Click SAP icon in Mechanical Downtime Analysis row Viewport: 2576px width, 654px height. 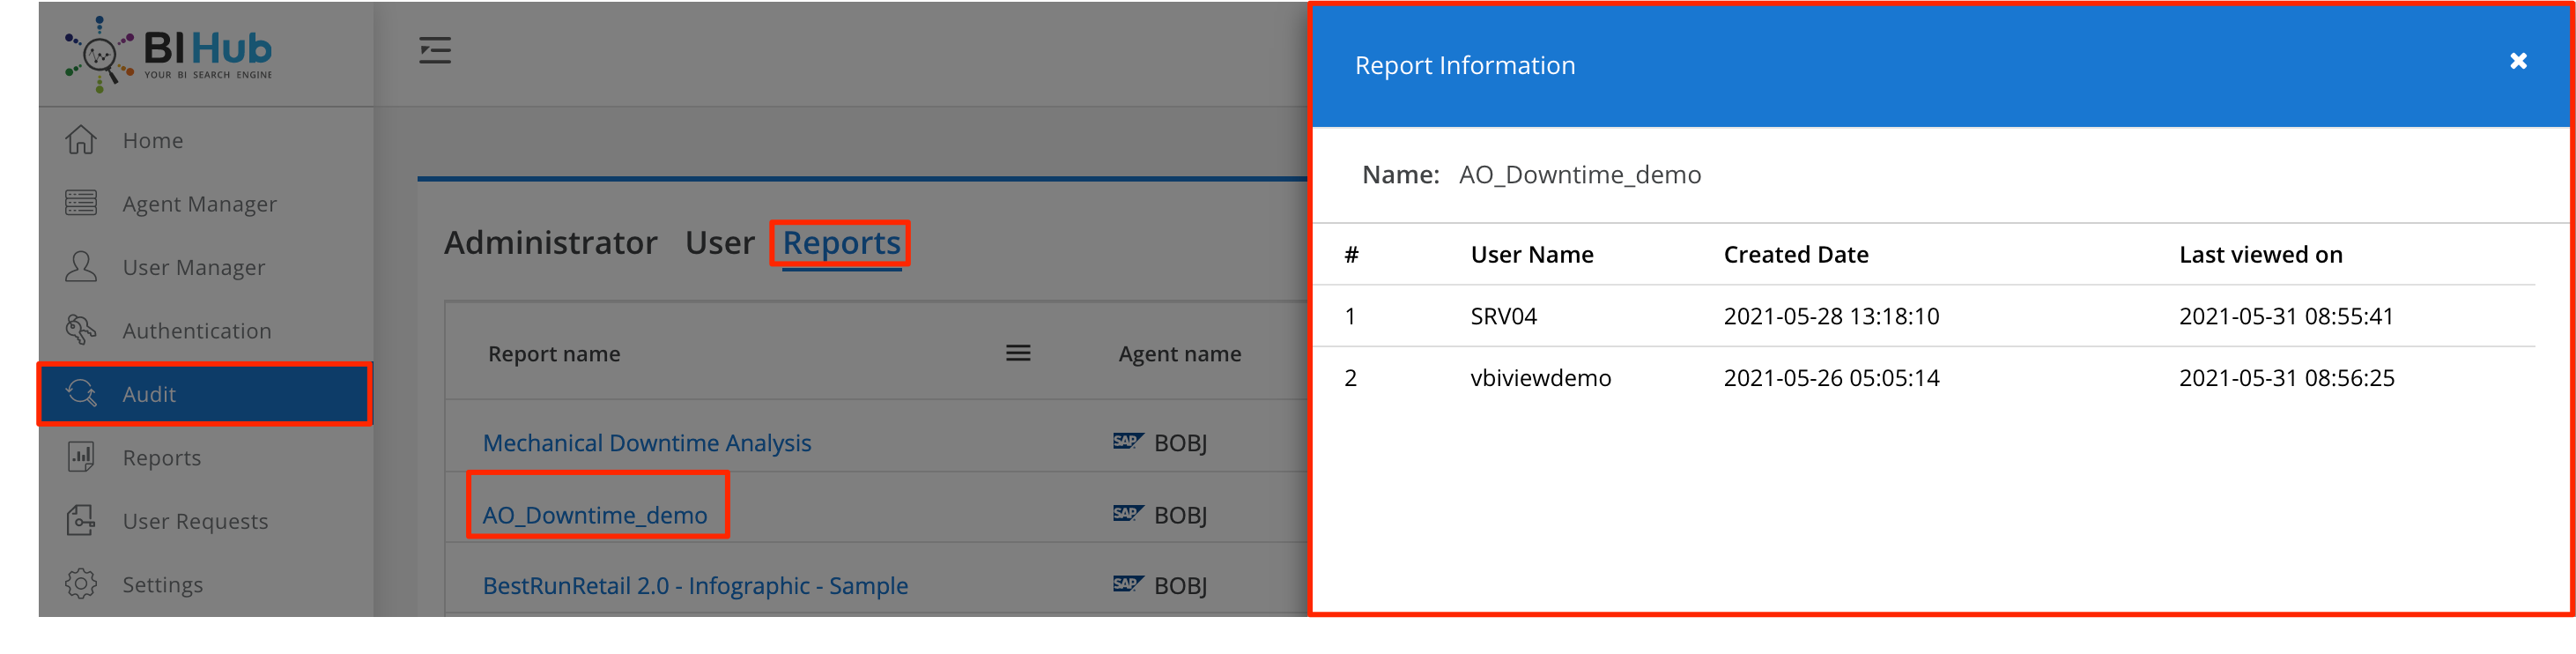tap(1128, 441)
